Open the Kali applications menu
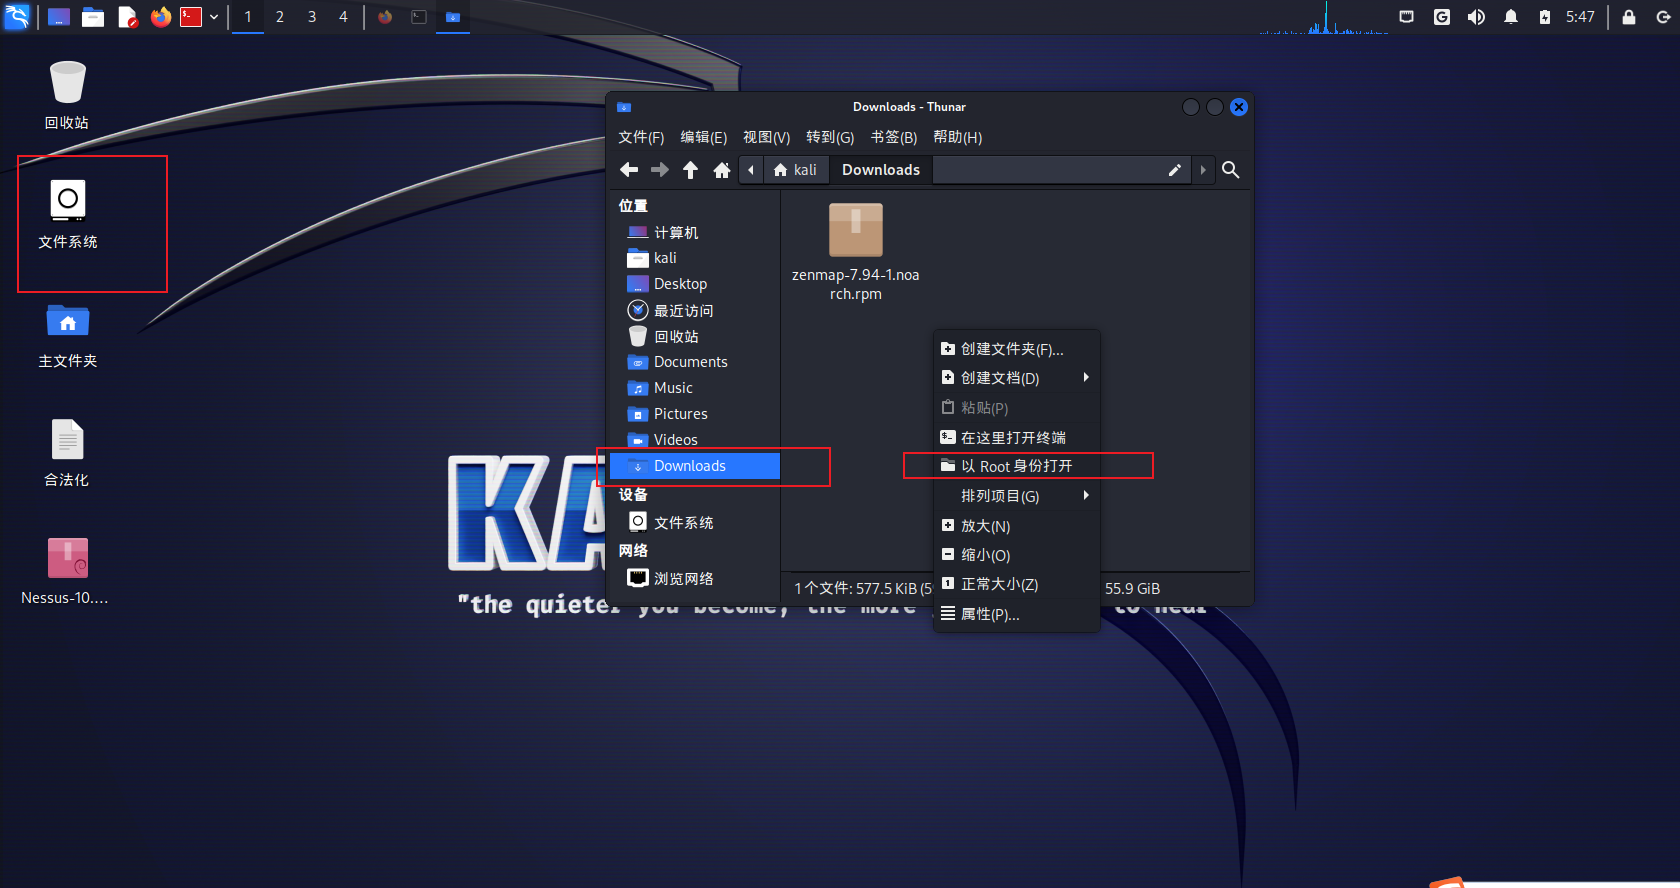 click(17, 16)
